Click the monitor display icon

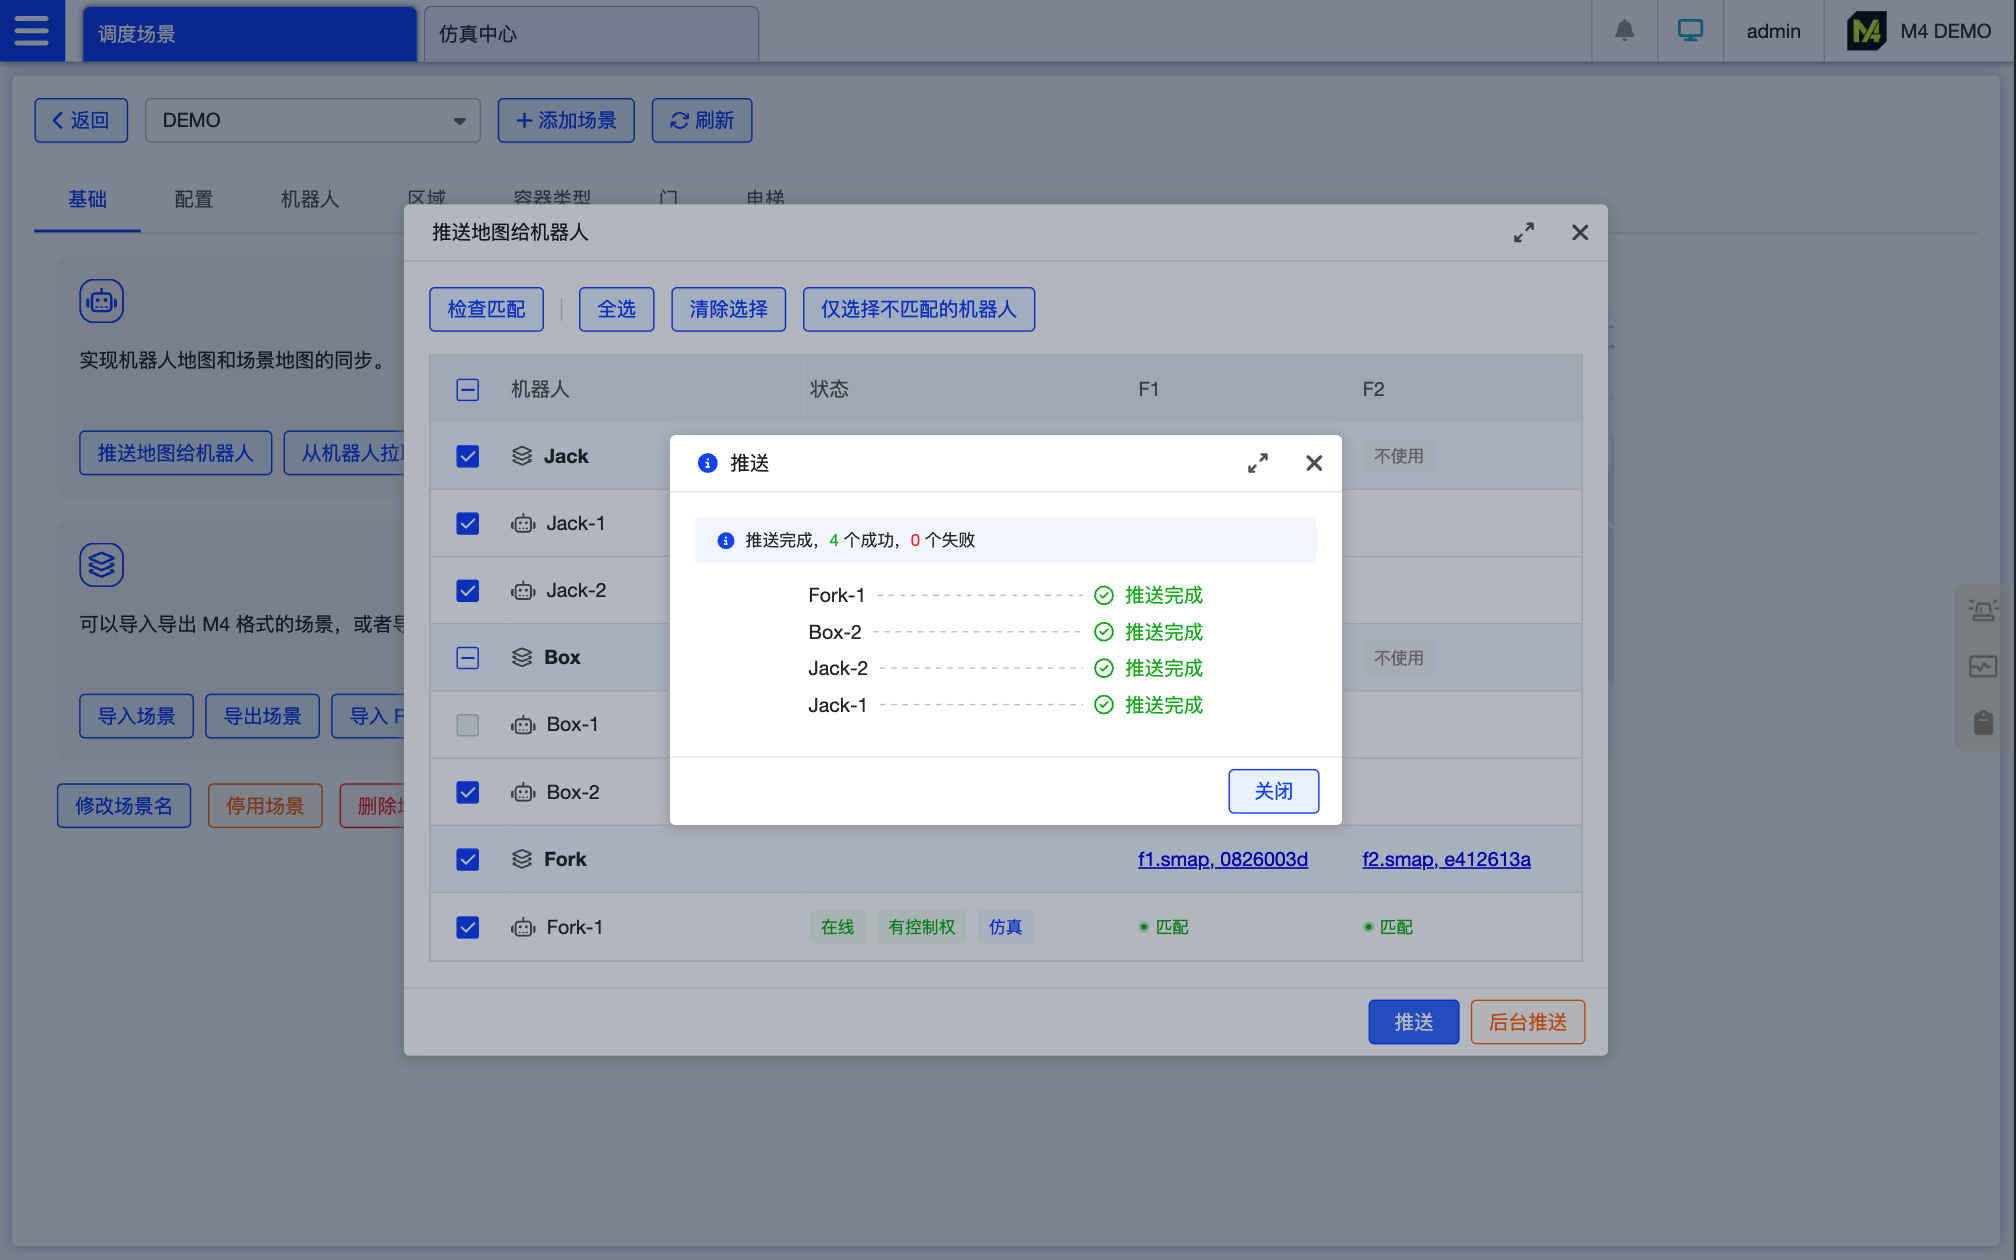(1690, 31)
